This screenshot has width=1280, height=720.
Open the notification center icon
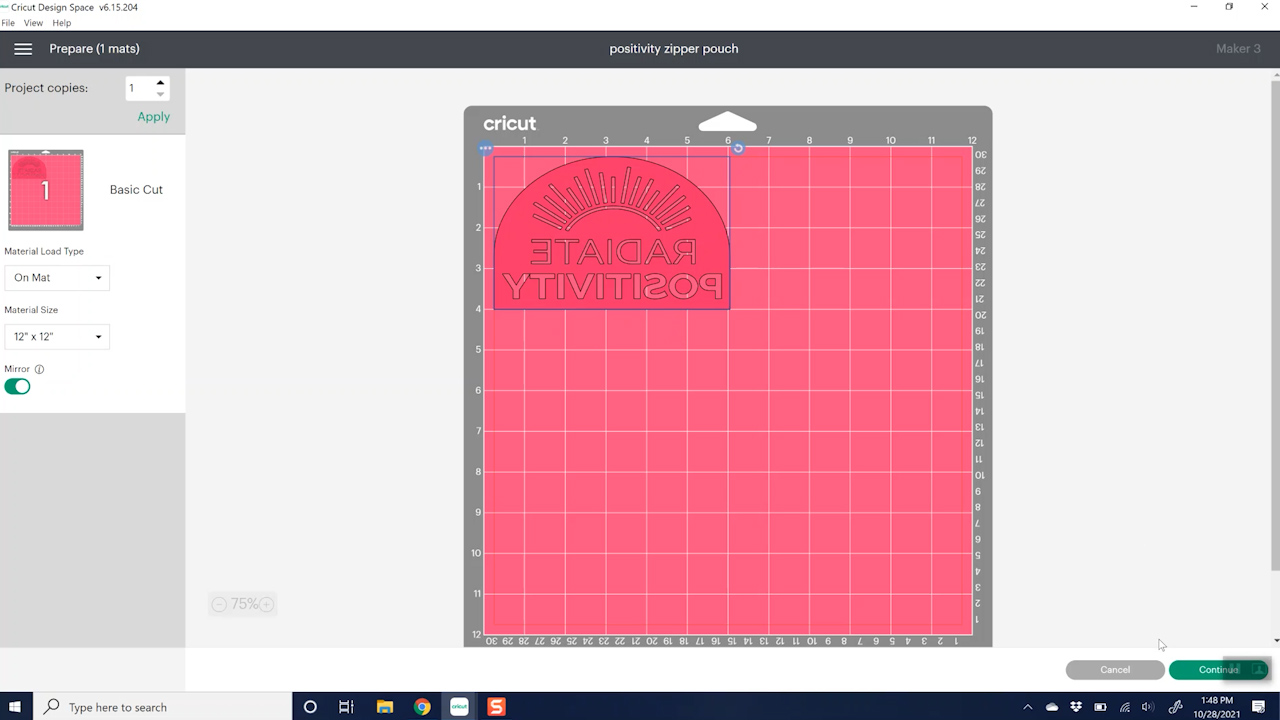coord(1259,707)
